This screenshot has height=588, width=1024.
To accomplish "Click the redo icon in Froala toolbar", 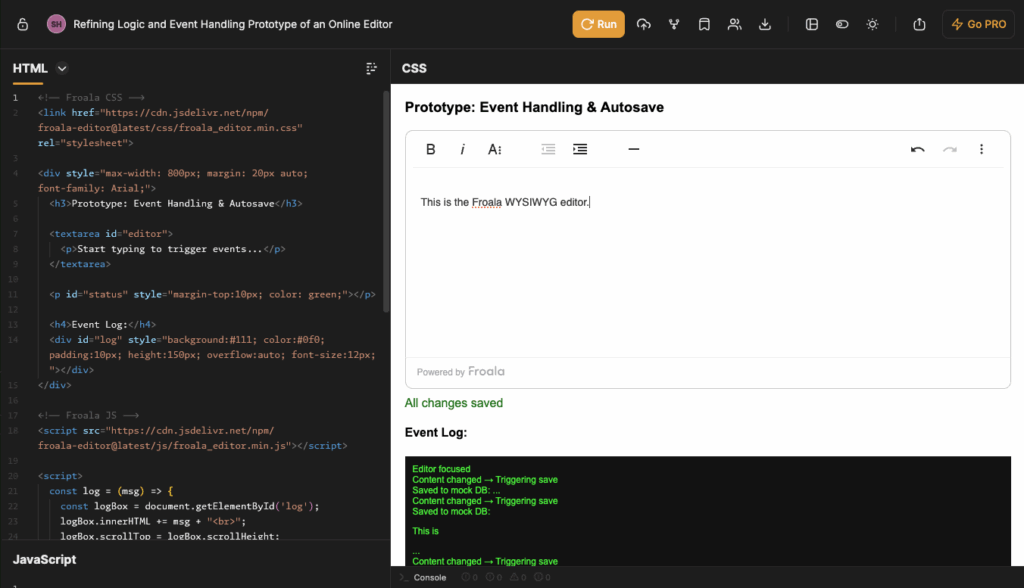I will (950, 150).
